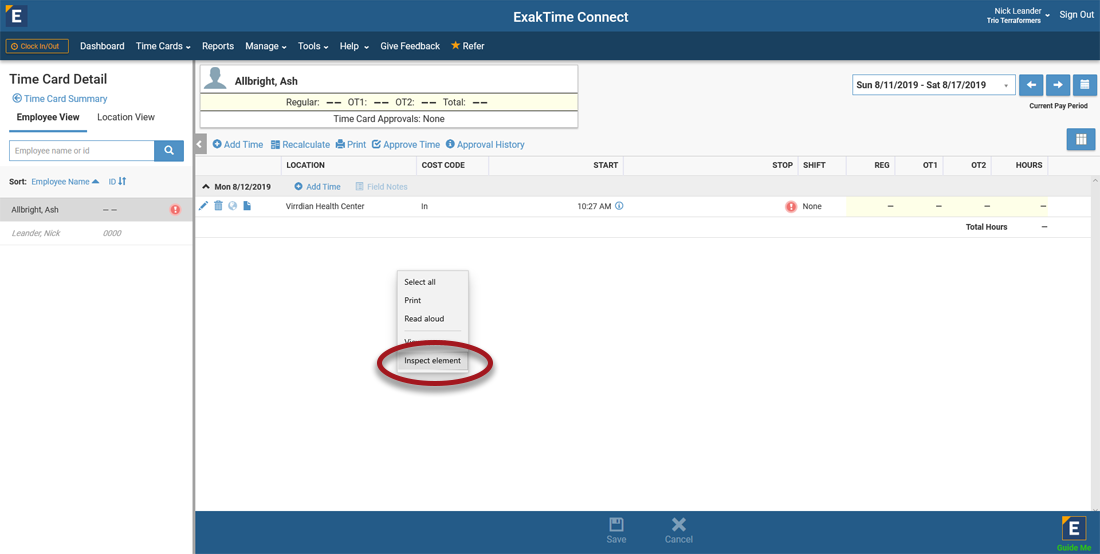
Task: Expand the Manage menu
Action: [x=266, y=46]
